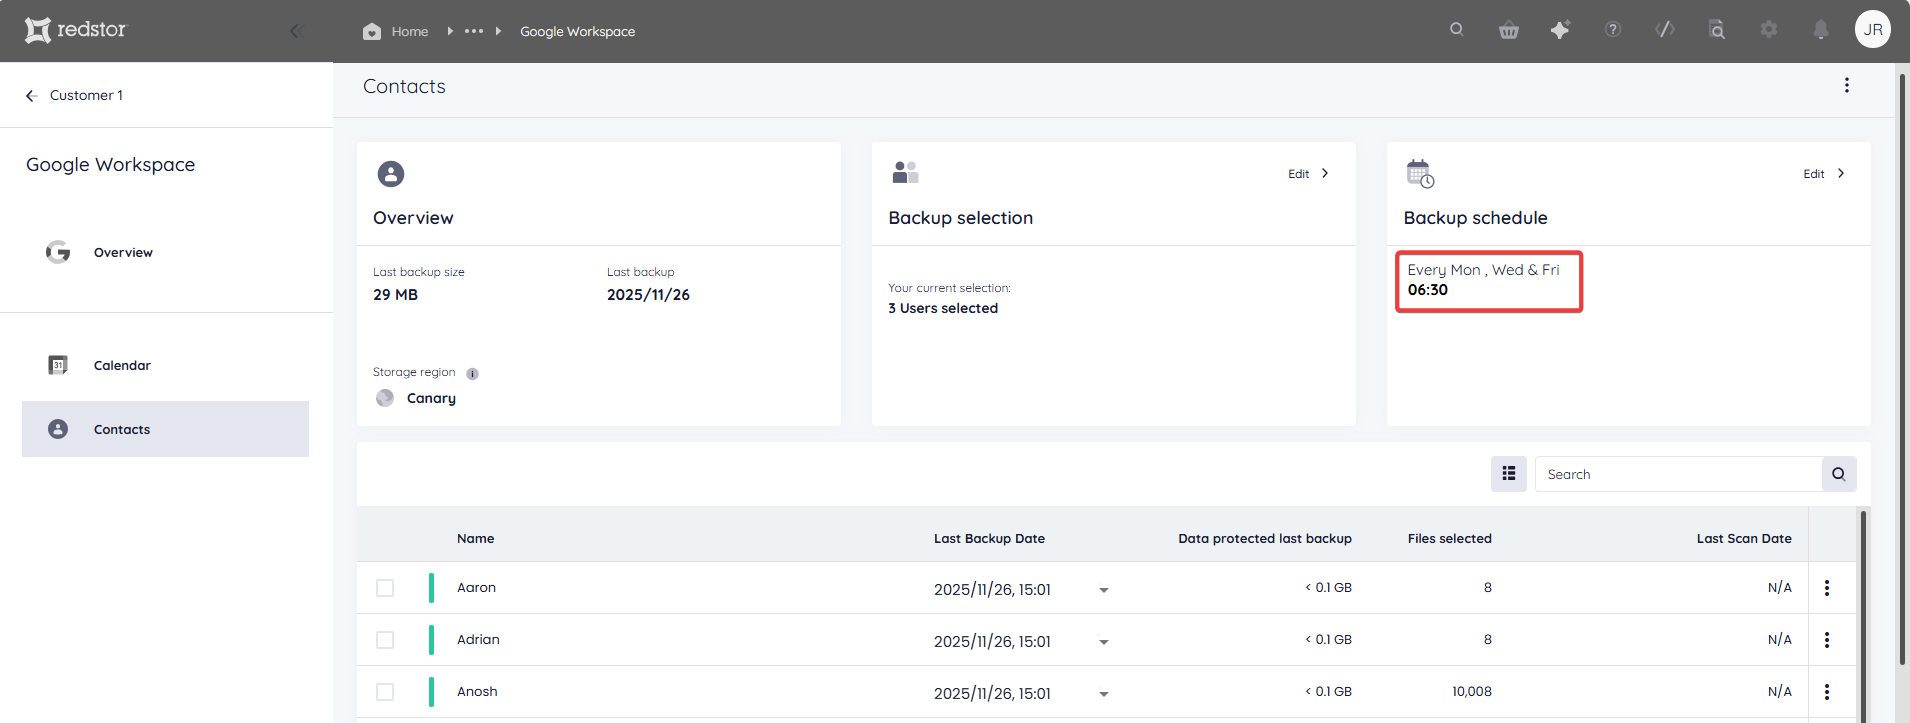Toggle the list view icon button
The width and height of the screenshot is (1910, 723).
point(1509,474)
